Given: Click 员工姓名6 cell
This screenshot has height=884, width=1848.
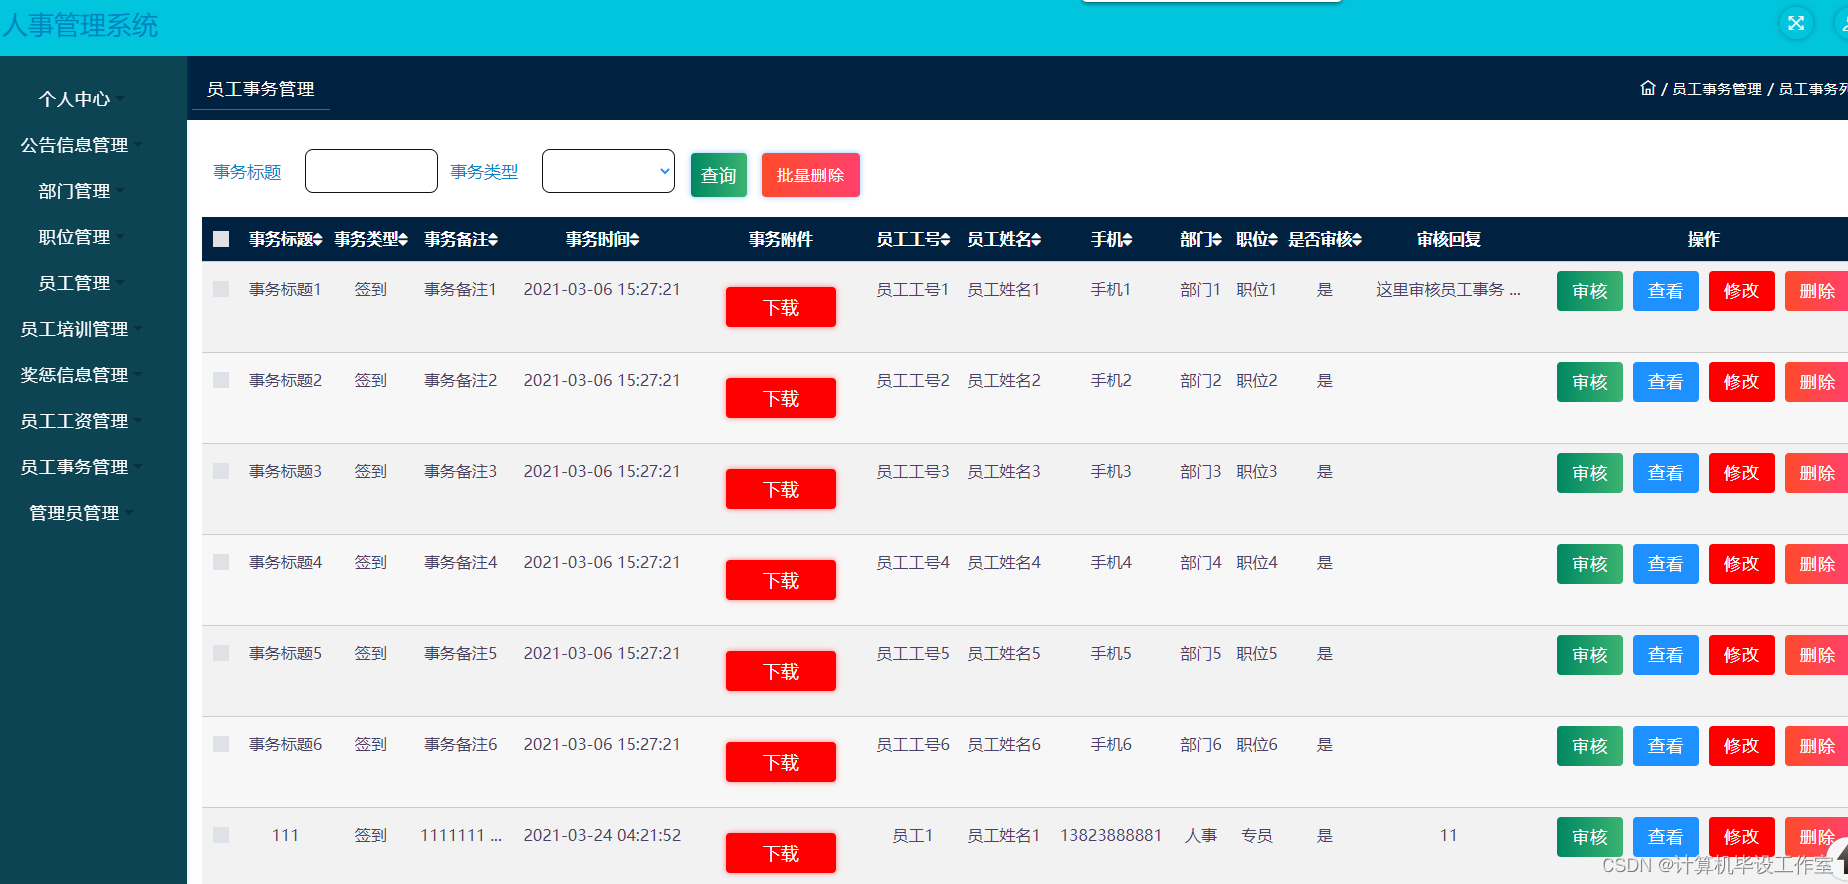Looking at the screenshot, I should [1004, 744].
